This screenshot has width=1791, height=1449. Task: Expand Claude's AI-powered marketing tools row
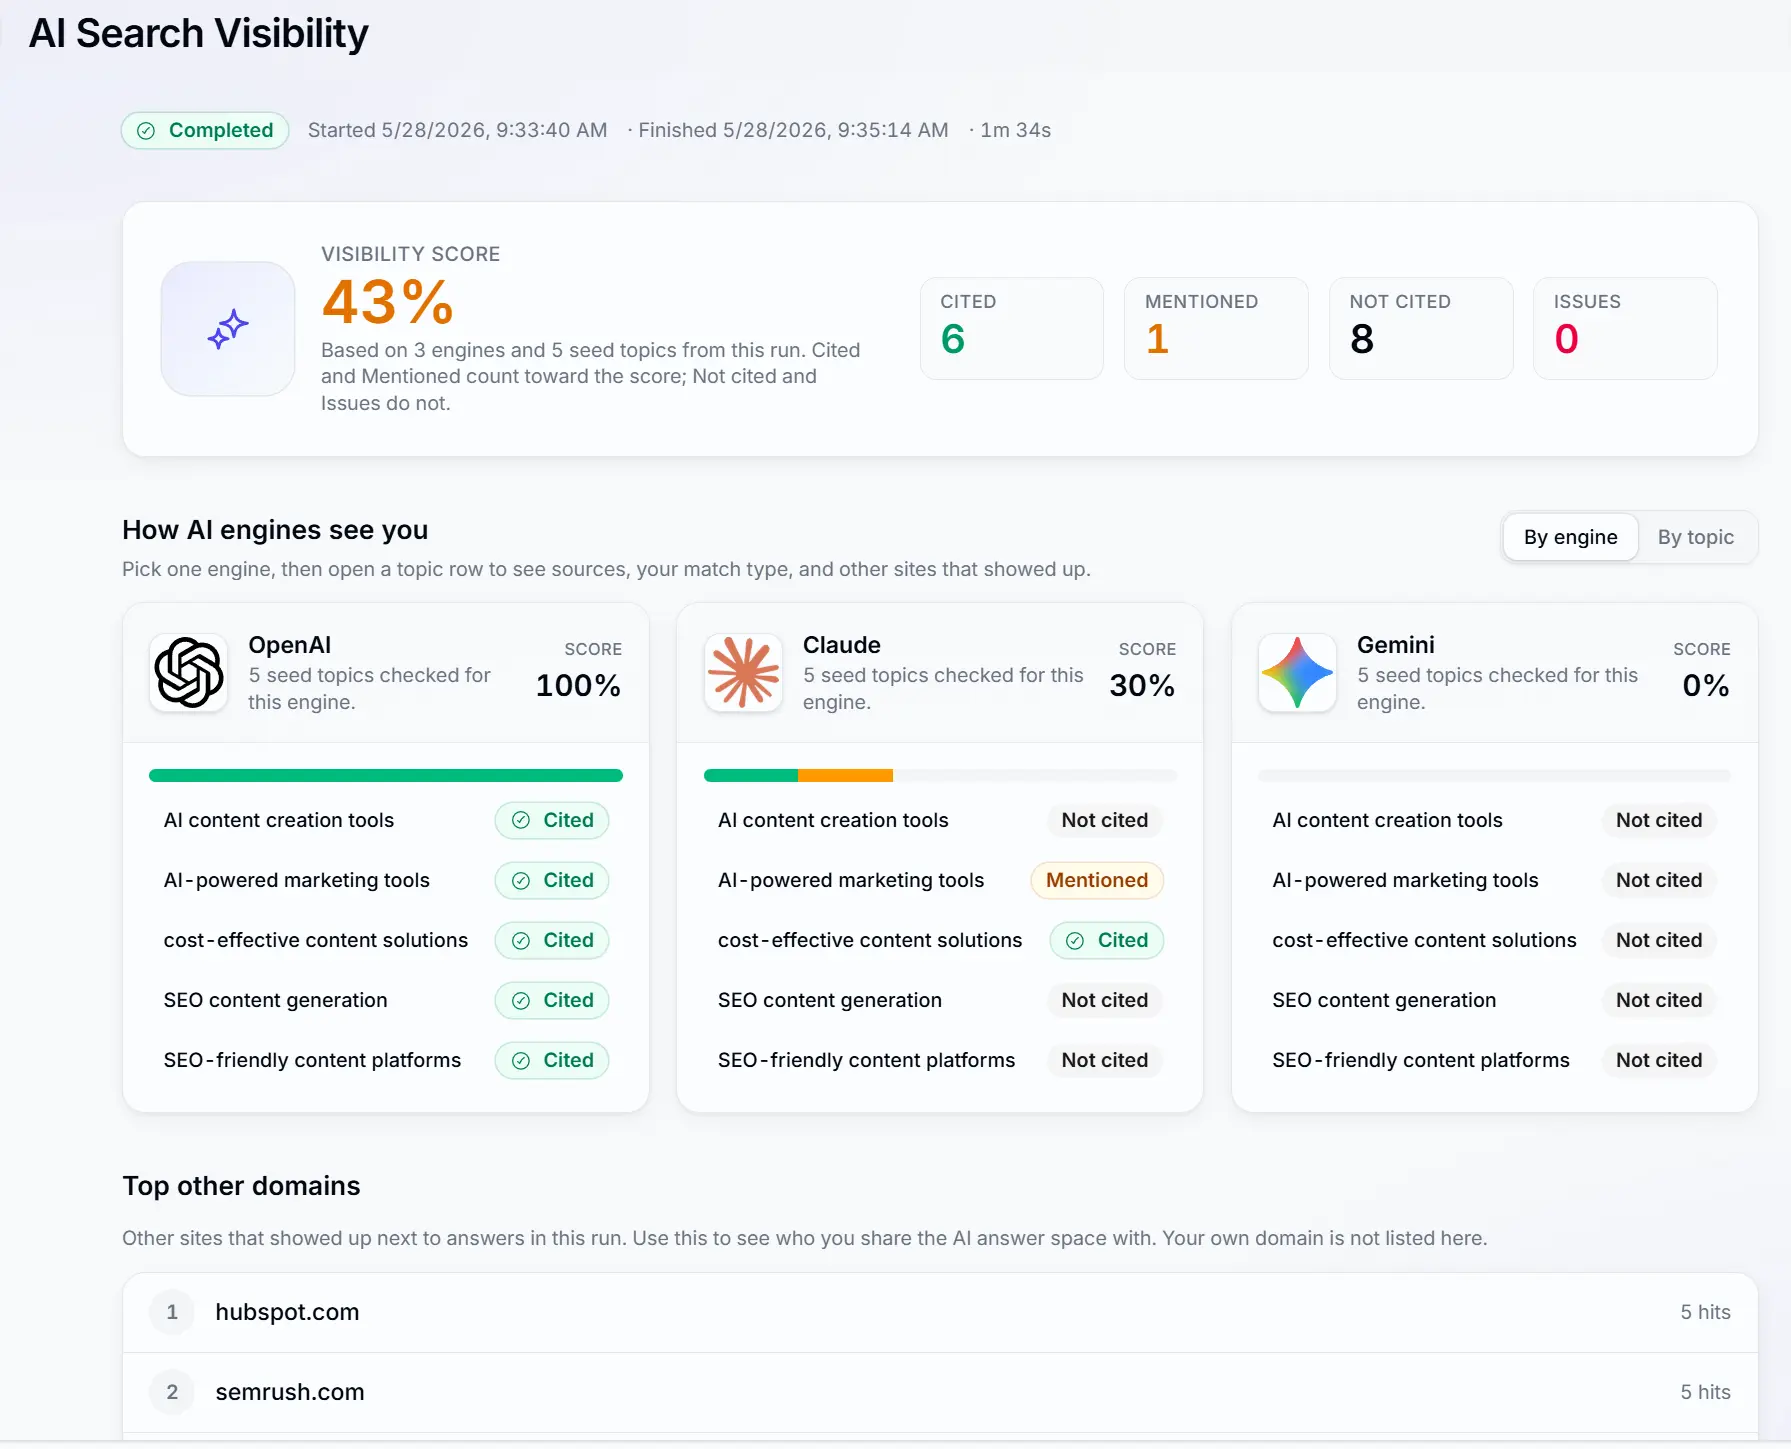tap(940, 880)
